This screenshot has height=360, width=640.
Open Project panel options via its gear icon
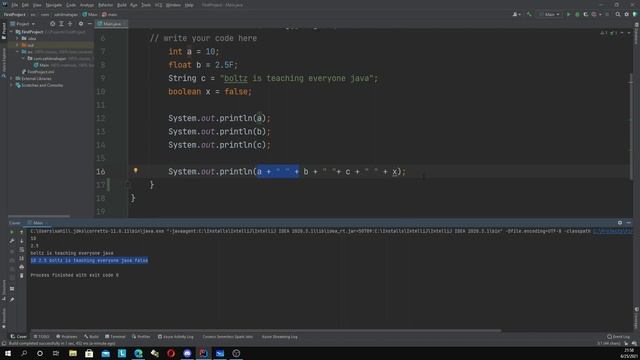click(x=80, y=24)
